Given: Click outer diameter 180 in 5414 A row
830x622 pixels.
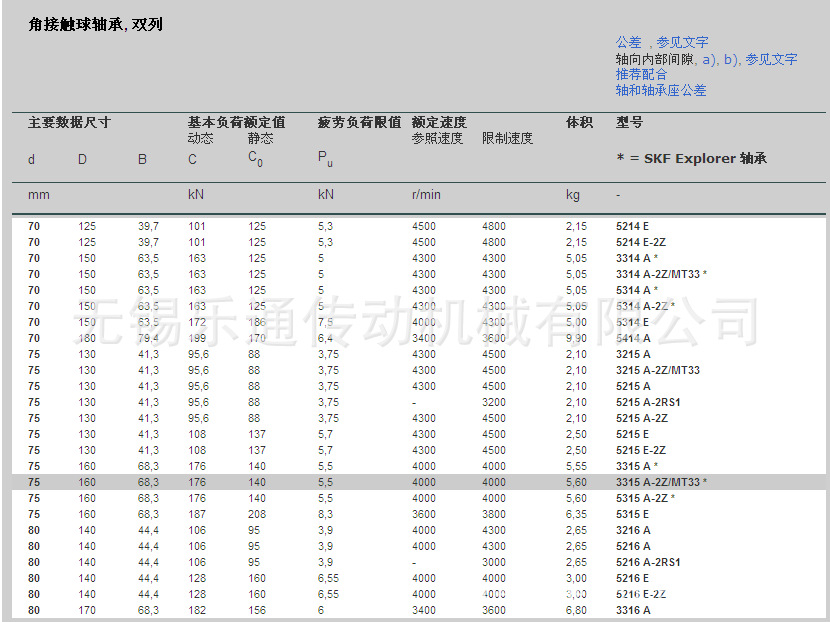Looking at the screenshot, I should 87,338.
